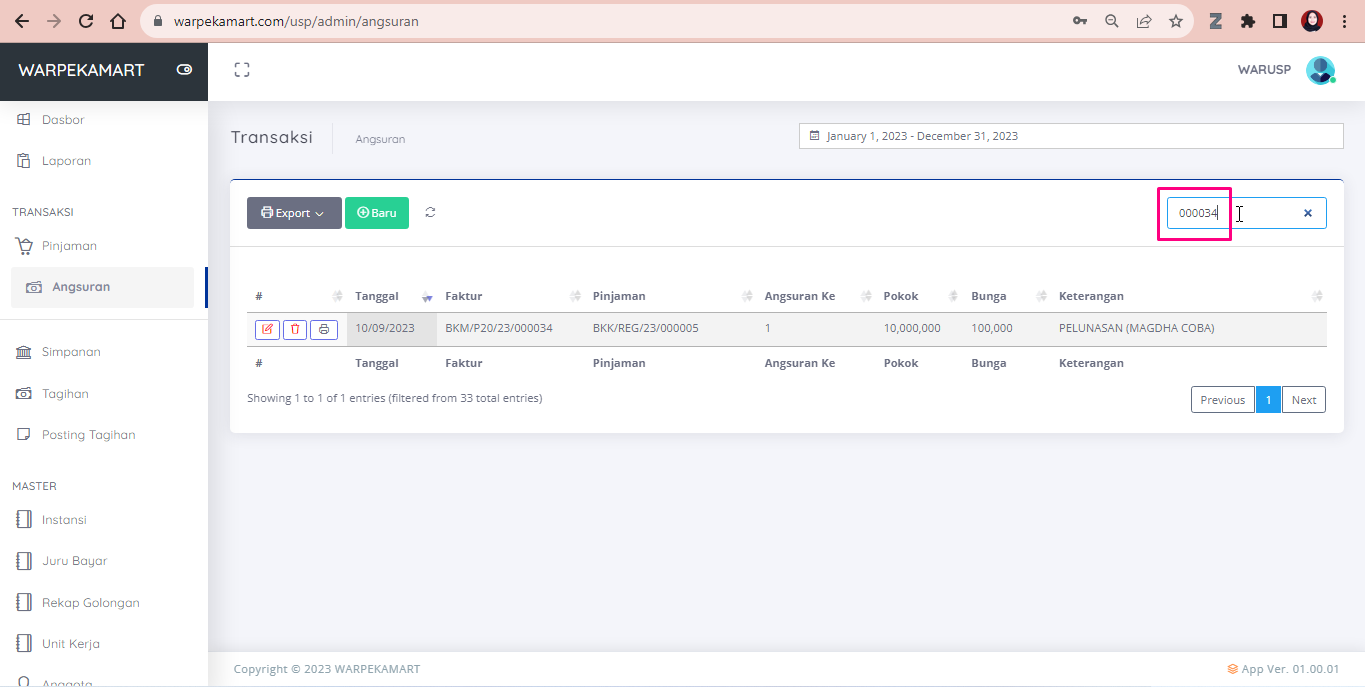Share this page icon
The height and width of the screenshot is (687, 1365).
(x=1144, y=21)
